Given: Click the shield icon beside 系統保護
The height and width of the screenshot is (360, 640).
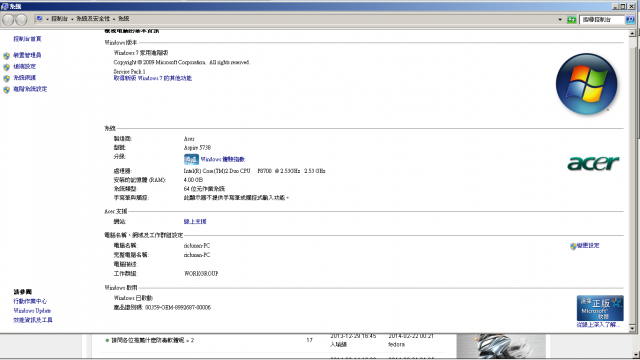Looking at the screenshot, I should point(7,78).
